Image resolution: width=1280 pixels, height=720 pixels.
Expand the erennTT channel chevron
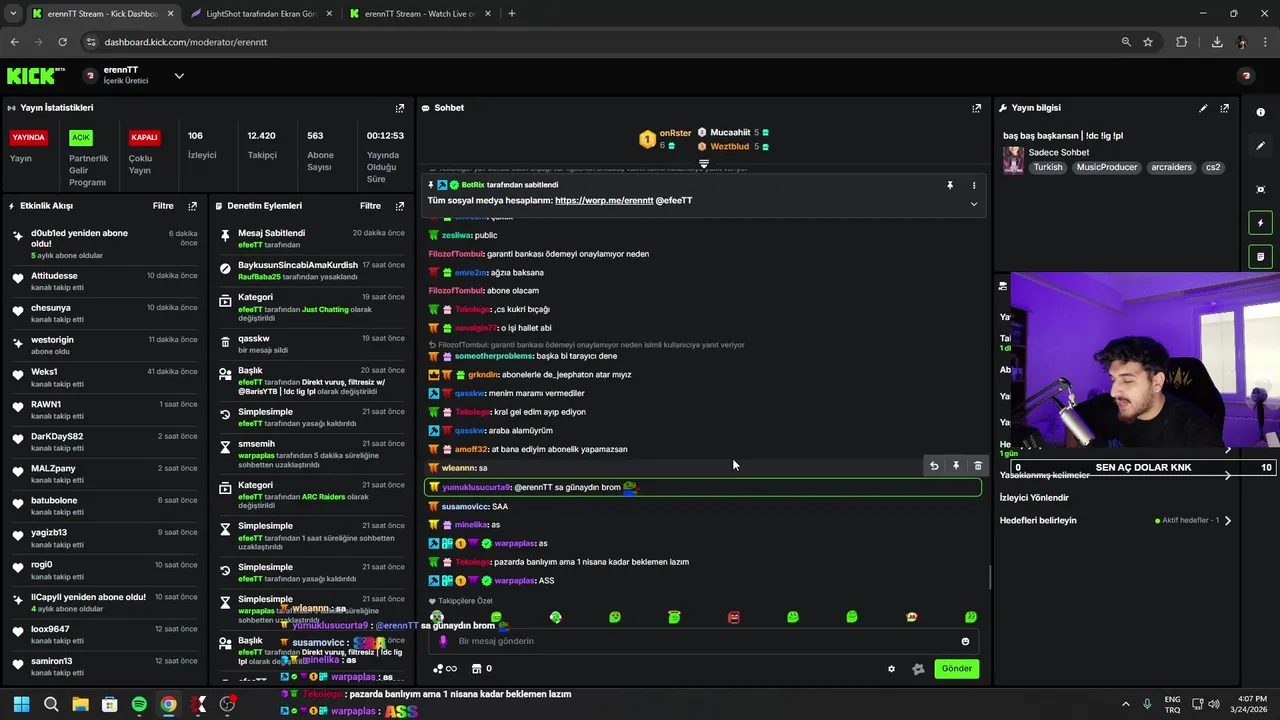pos(179,76)
